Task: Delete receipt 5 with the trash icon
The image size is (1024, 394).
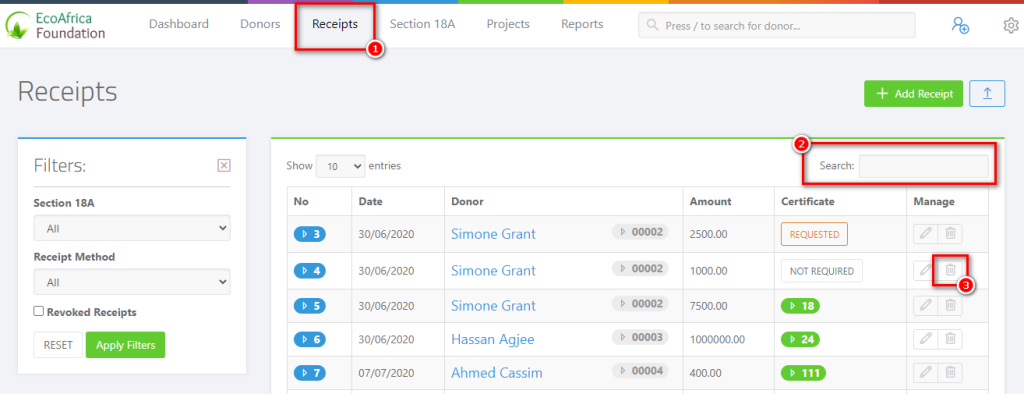Action: click(x=950, y=304)
